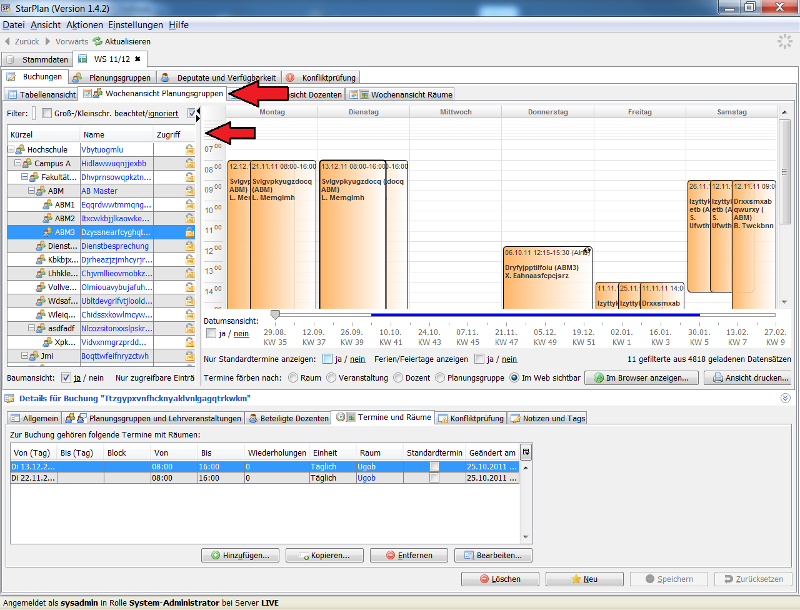
Task: Click the Zurück back arrow
Action: click(7, 41)
